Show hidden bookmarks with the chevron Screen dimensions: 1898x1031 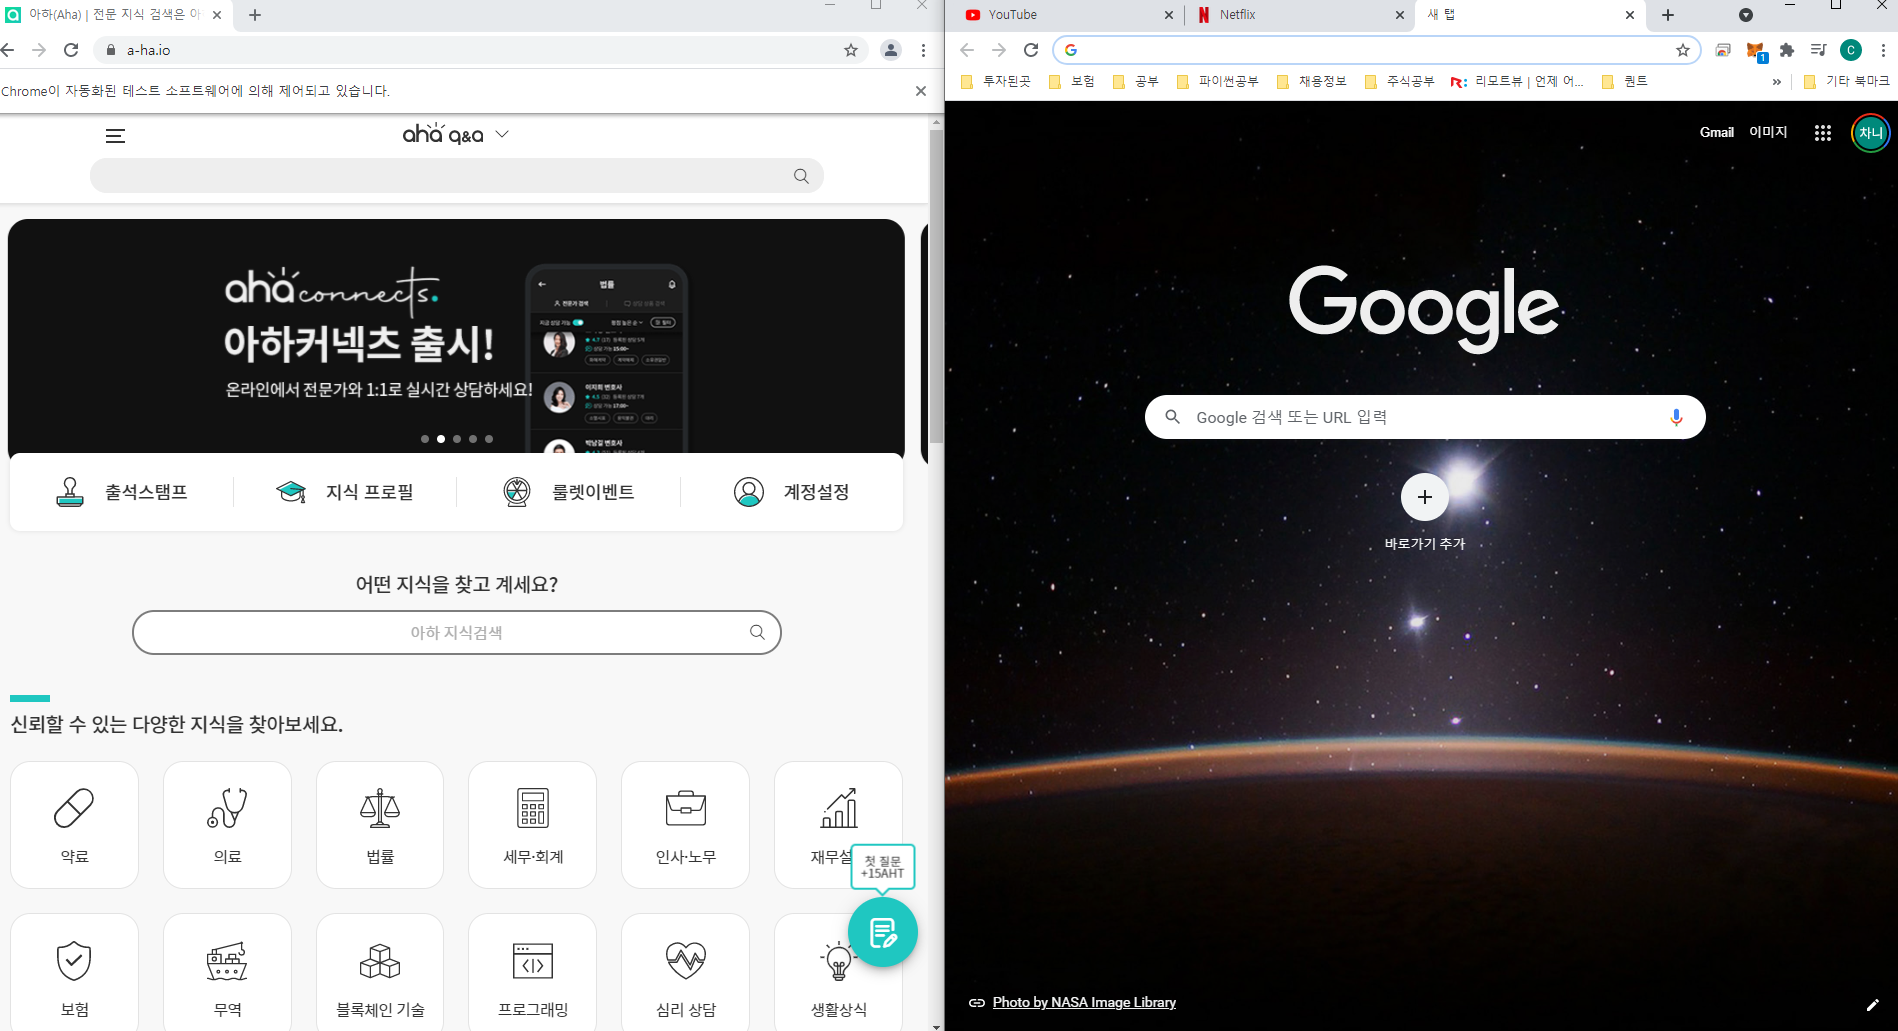[x=1776, y=82]
